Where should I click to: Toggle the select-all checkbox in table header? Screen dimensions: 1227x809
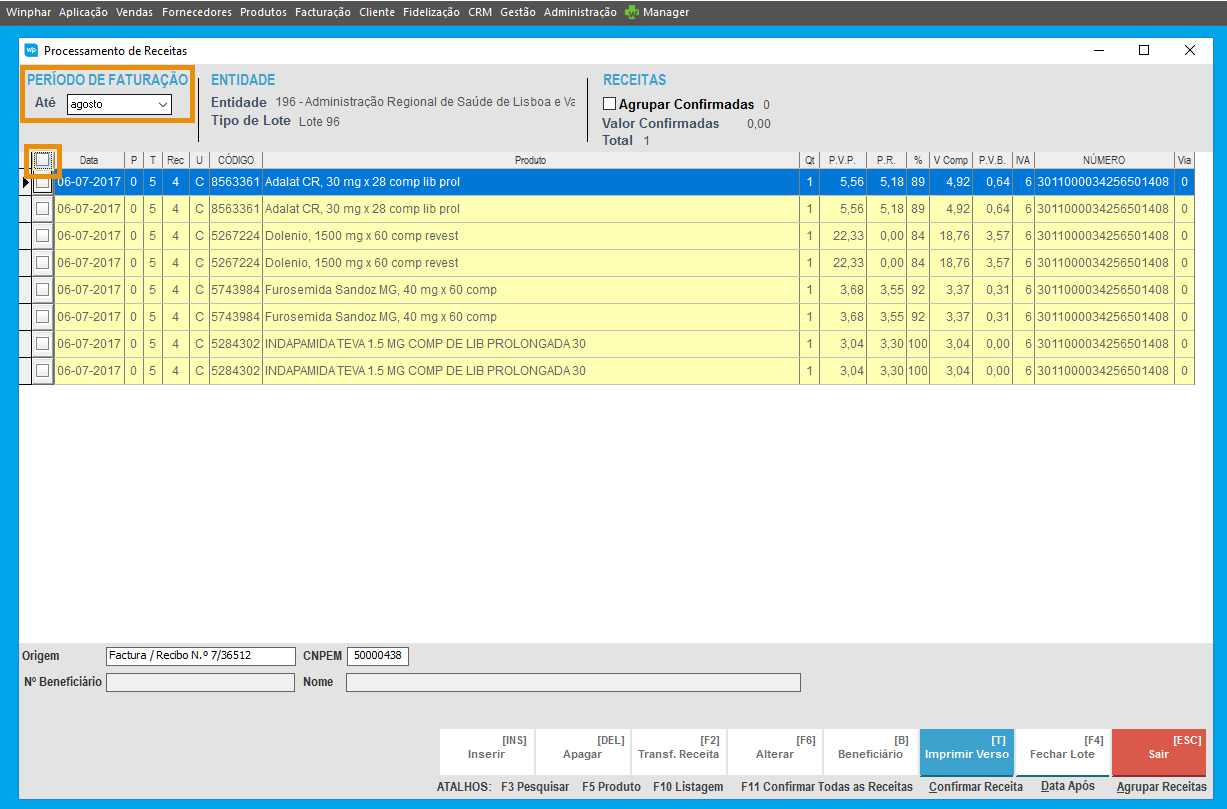tap(42, 160)
